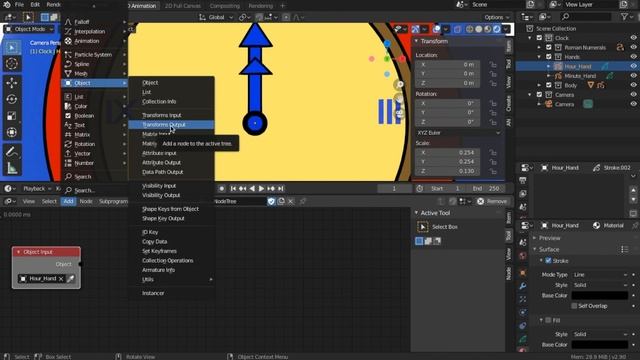This screenshot has height=360, width=640.
Task: Hide Minute_Hand in the viewport
Action: point(633,76)
